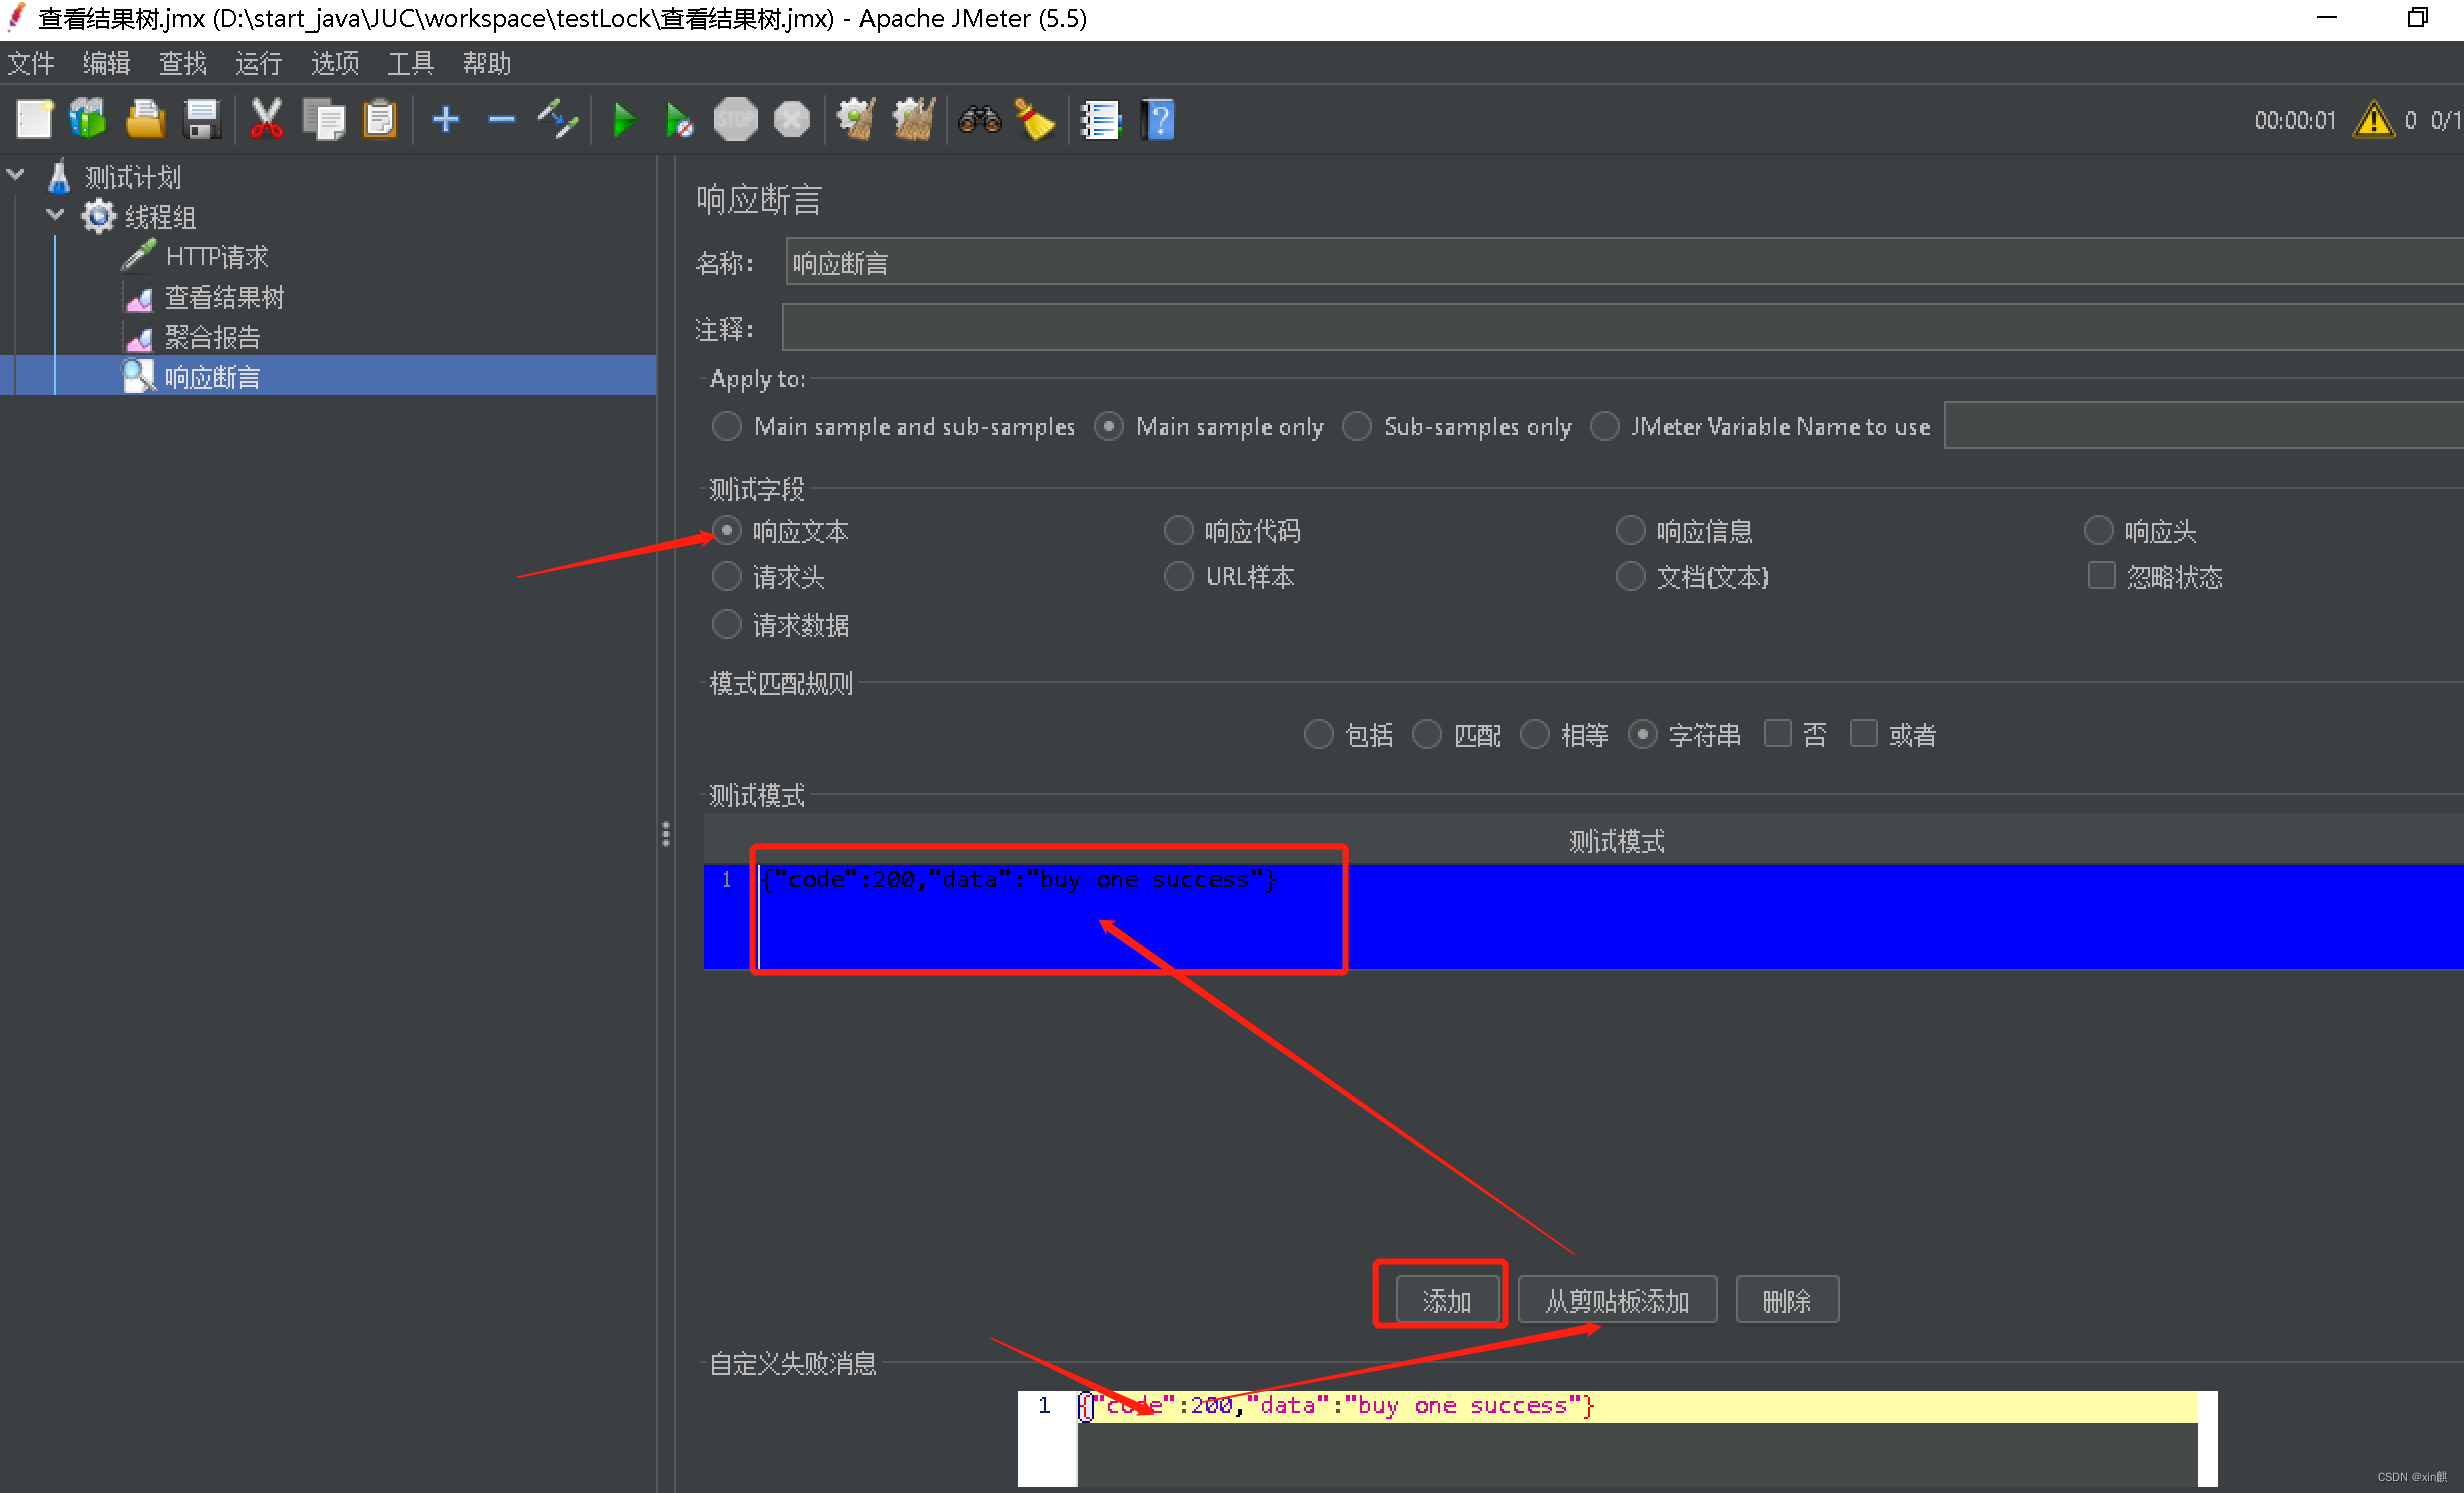The image size is (2464, 1493).
Task: Collapse the 测试计划 tree node
Action: [16, 175]
